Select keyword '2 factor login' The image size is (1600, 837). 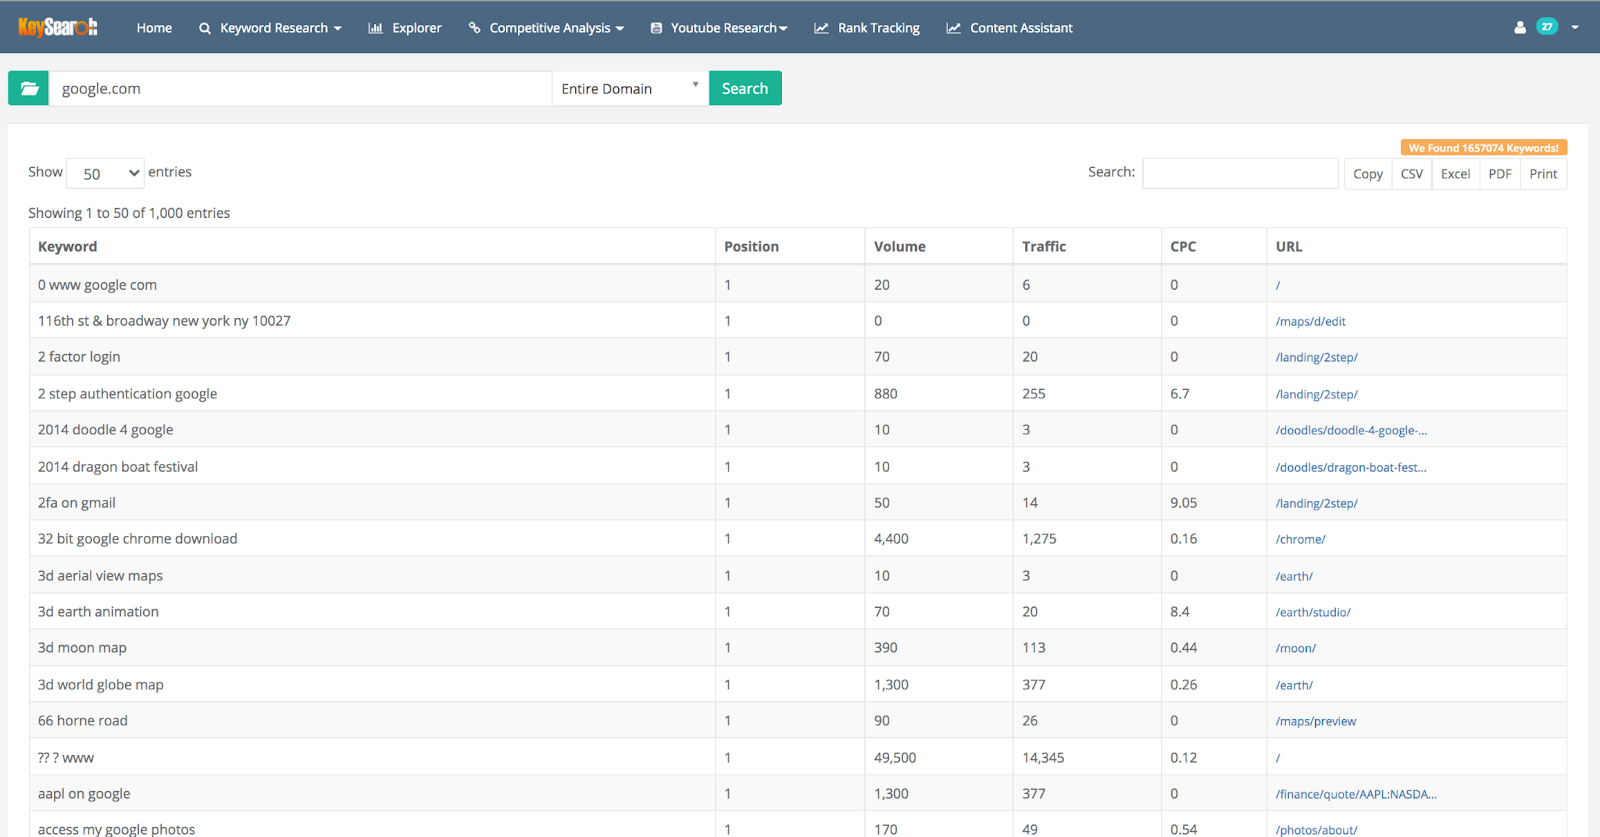point(79,357)
